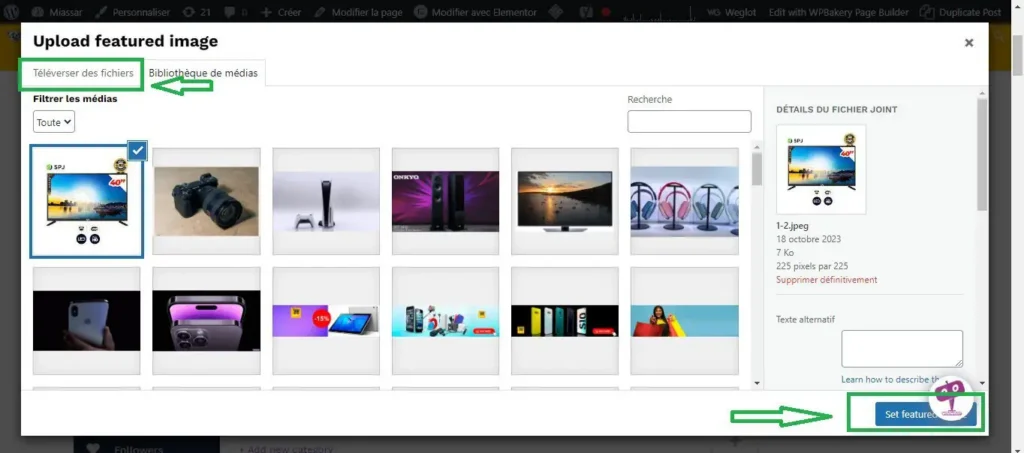Select the Bibliothèque de médias tab
1024x453 pixels.
(203, 73)
